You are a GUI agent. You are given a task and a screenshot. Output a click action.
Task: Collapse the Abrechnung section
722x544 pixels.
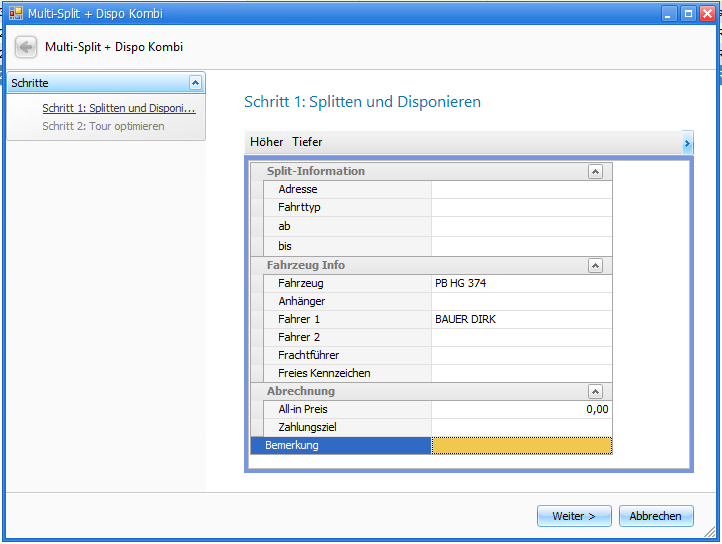[x=595, y=391]
